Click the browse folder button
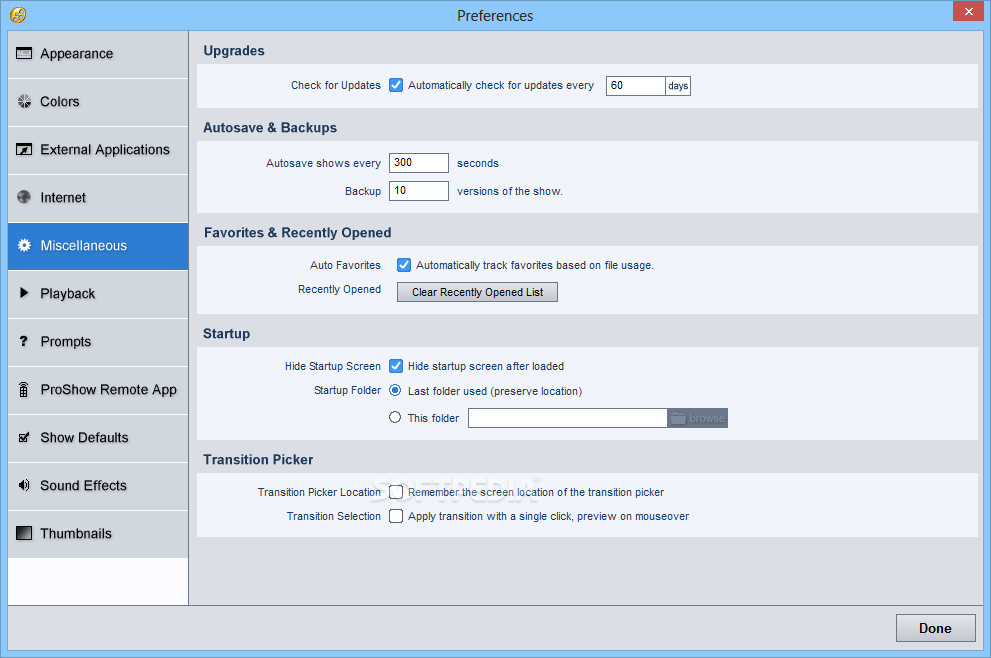The height and width of the screenshot is (658, 991). pos(698,418)
